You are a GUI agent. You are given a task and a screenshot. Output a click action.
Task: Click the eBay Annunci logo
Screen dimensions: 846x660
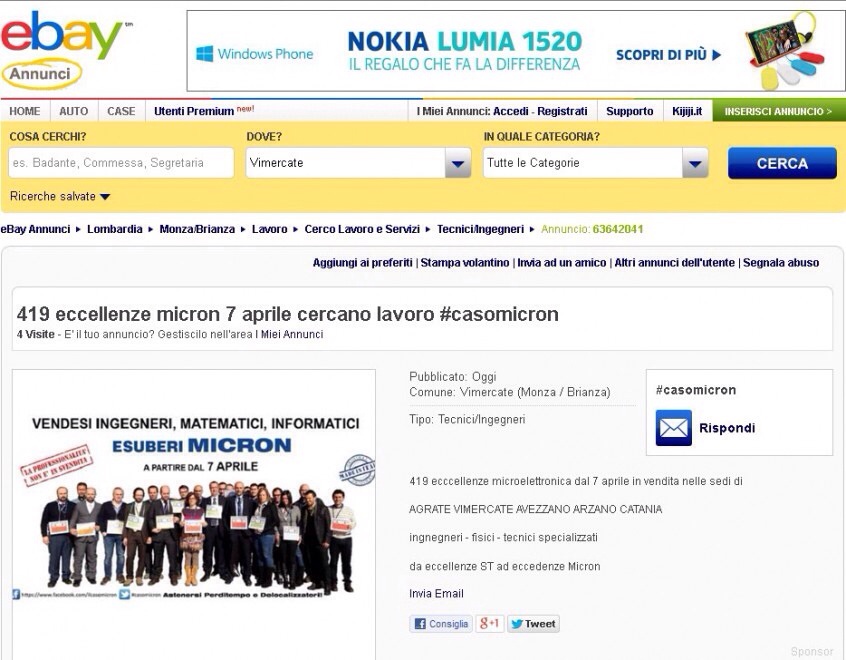(62, 47)
